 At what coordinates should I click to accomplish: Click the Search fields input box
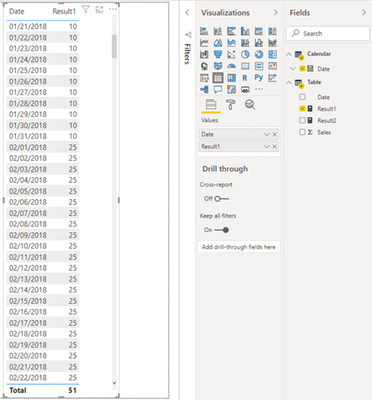point(328,33)
